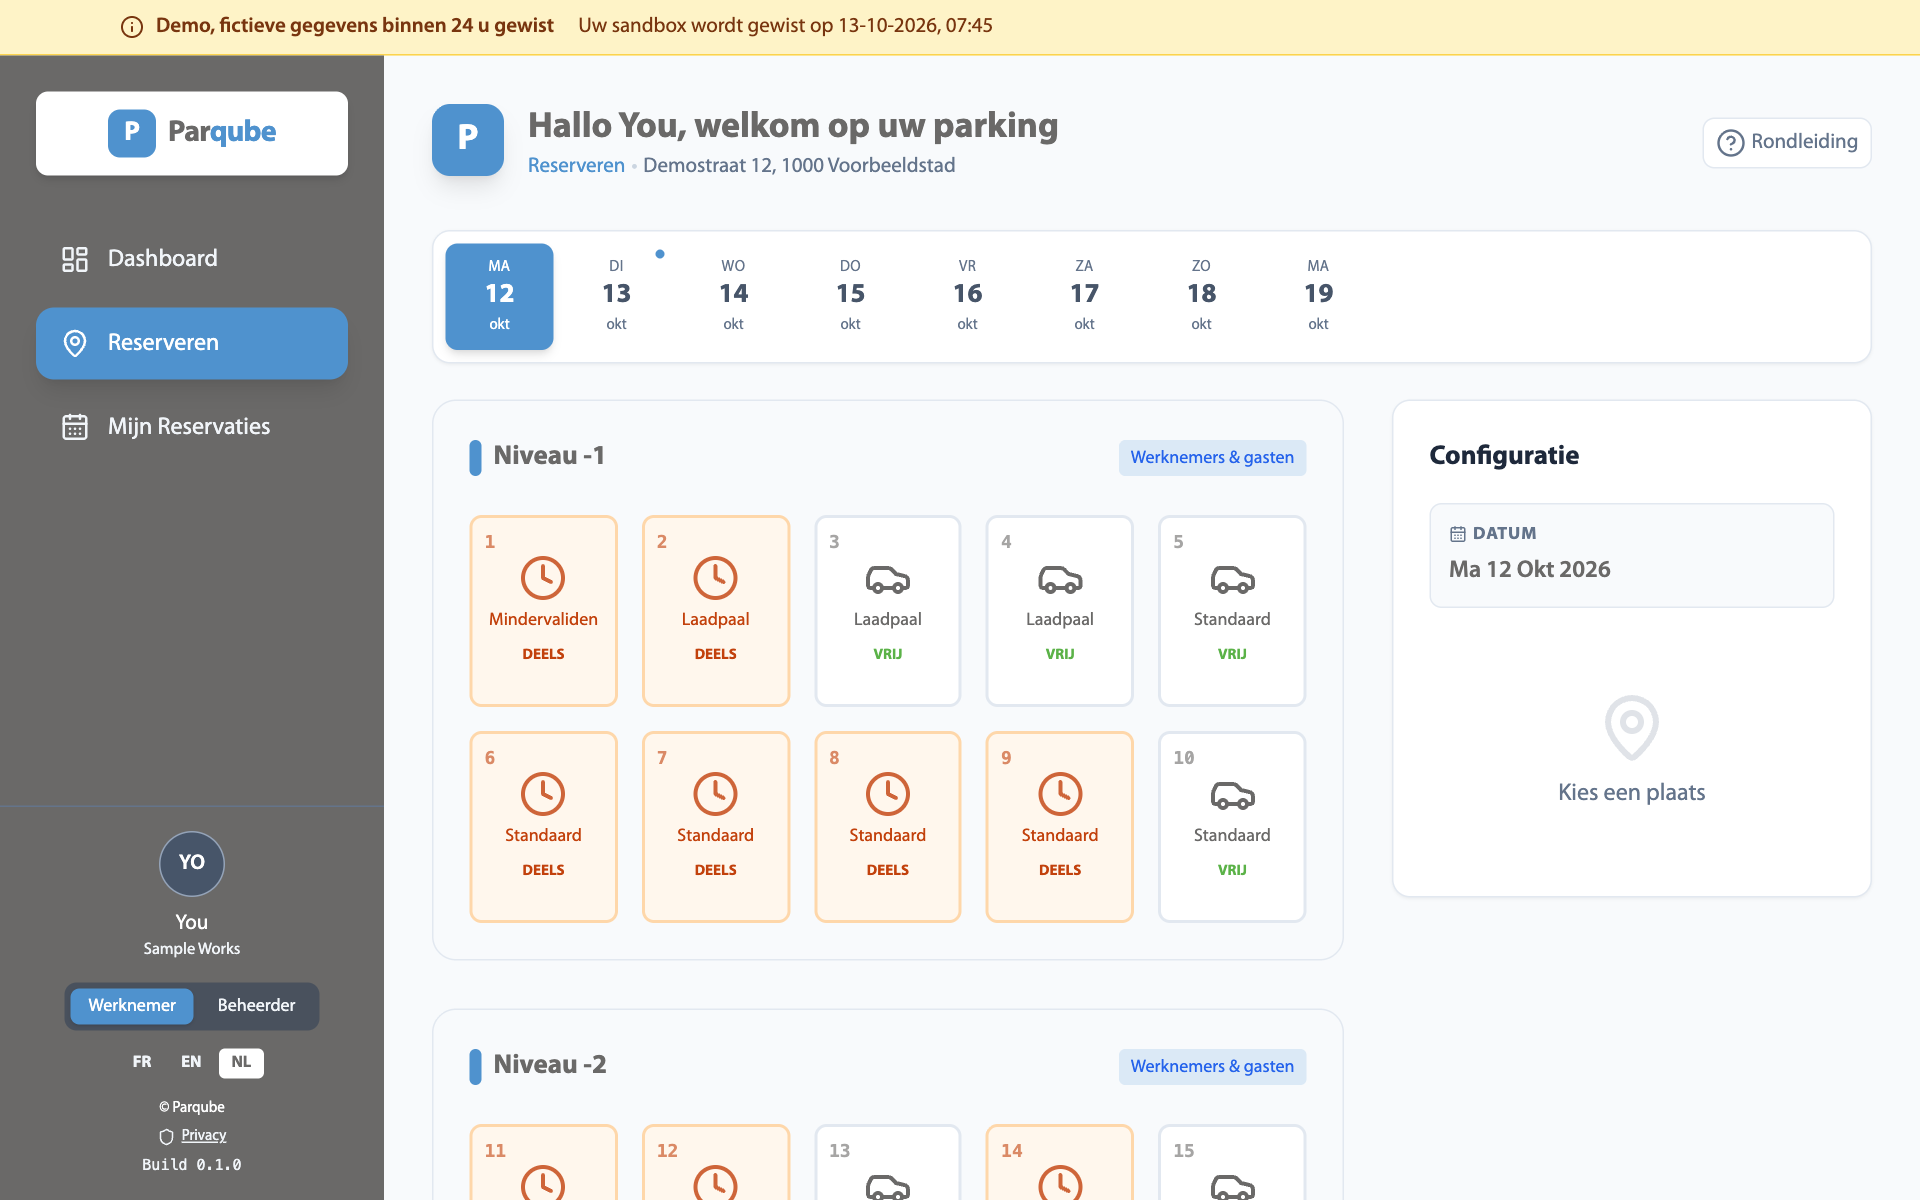
Task: Open Mijn Reservaties in sidebar
Action: click(192, 427)
